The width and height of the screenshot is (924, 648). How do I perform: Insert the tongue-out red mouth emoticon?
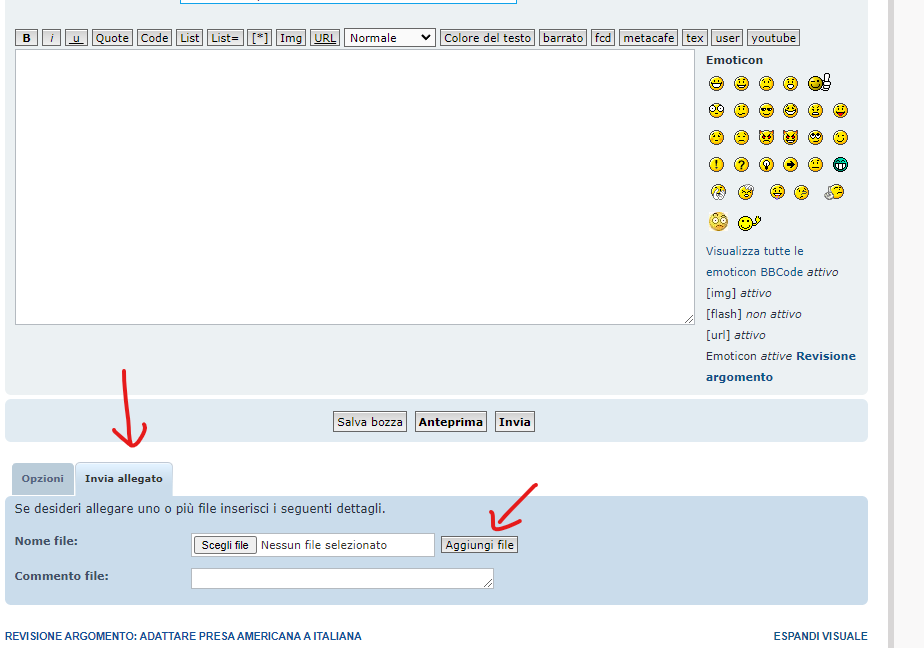840,110
